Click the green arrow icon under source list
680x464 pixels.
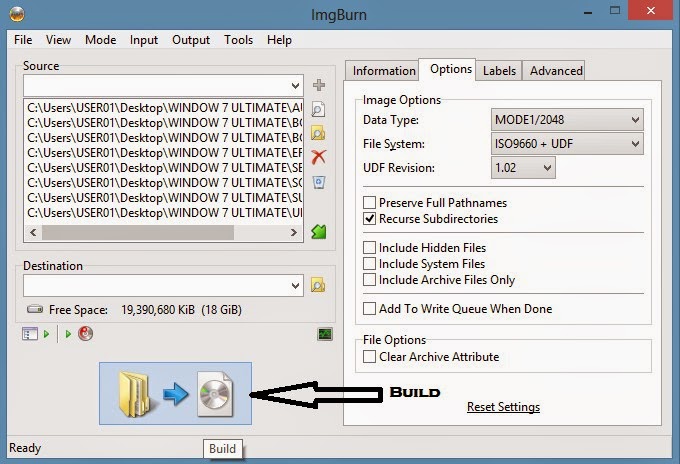[x=319, y=232]
